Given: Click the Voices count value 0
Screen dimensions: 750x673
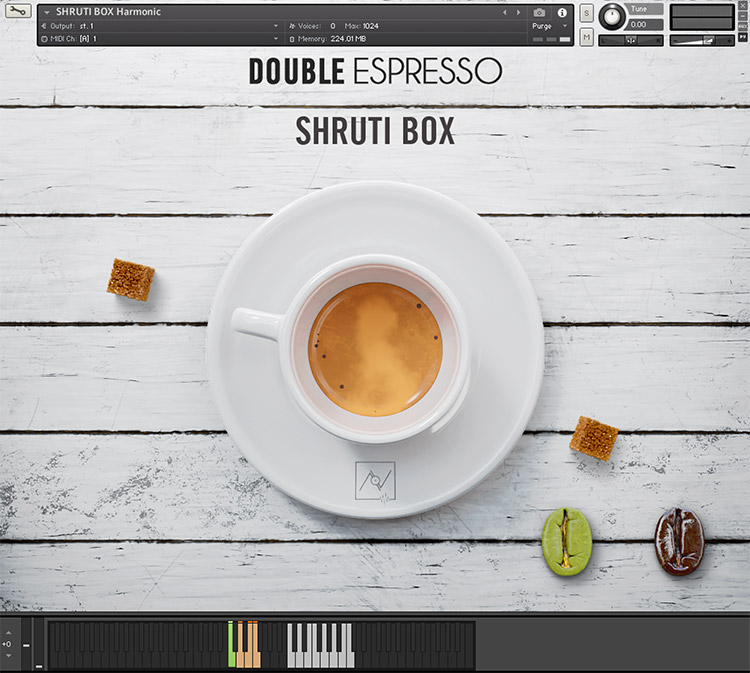Looking at the screenshot, I should coord(333,26).
